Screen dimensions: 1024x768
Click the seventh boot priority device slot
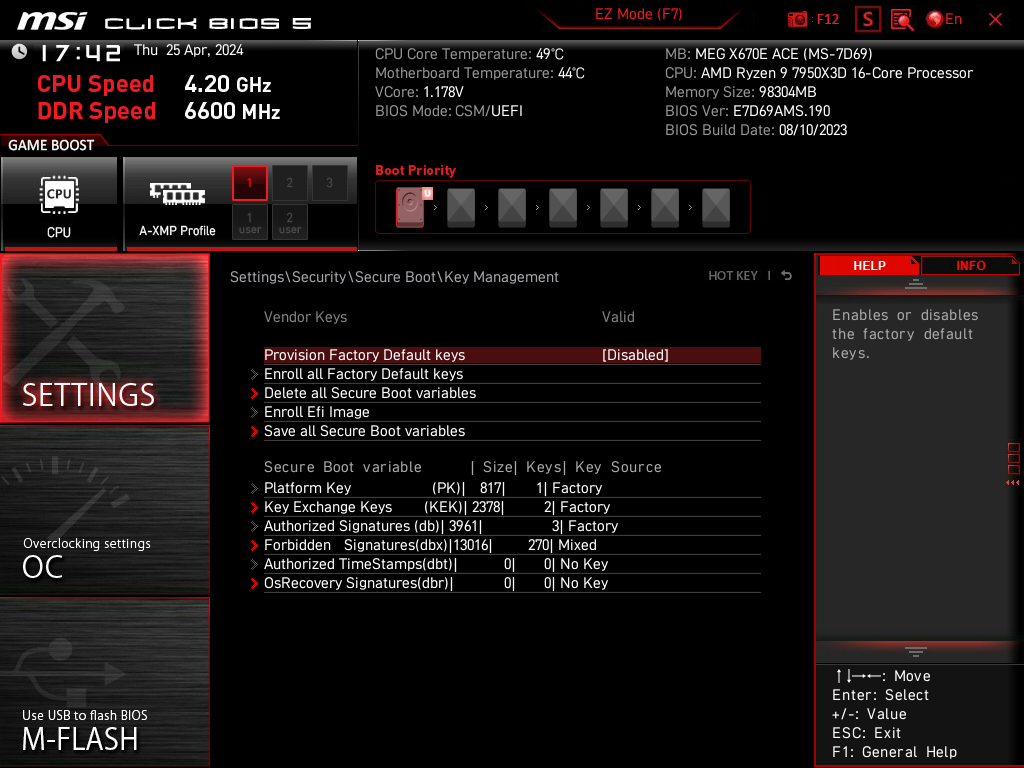point(716,207)
